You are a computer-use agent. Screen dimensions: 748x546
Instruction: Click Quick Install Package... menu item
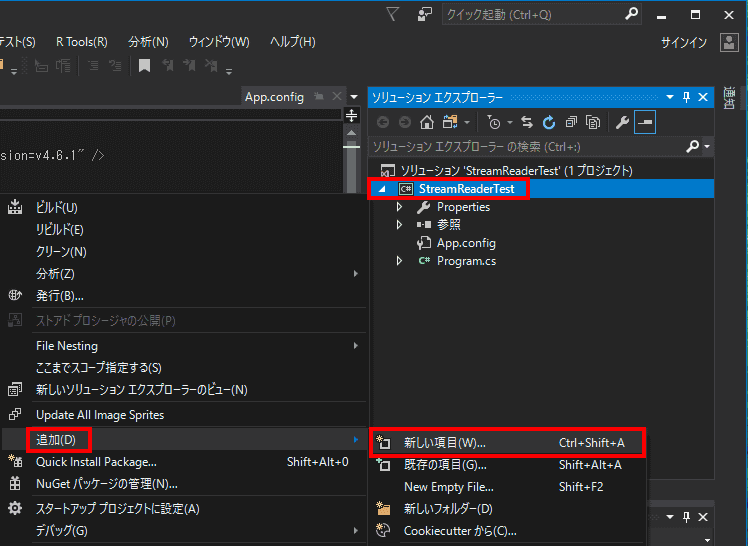pyautogui.click(x=184, y=462)
